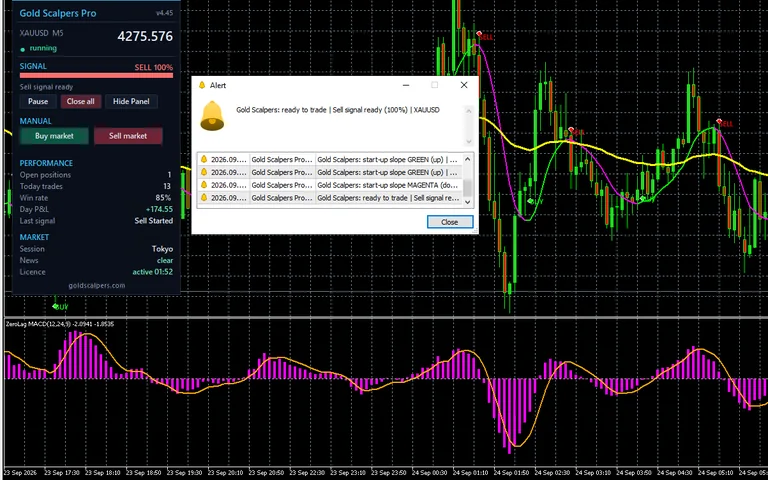This screenshot has height=480, width=768.
Task: Click the 23 Sep 20:10 time axis label
Action: tap(226, 473)
